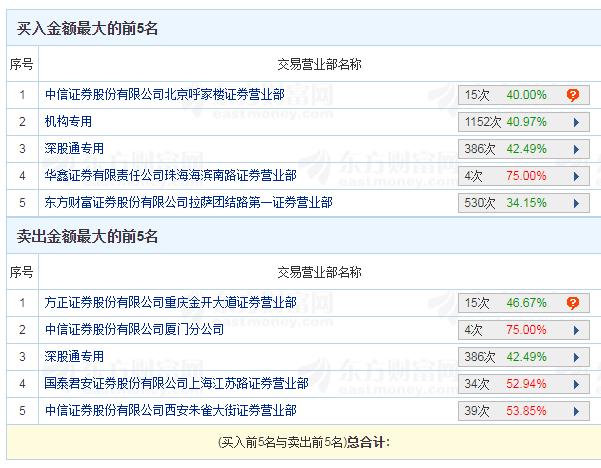Expand arrow in buy list 深股通专用 row

click(576, 149)
